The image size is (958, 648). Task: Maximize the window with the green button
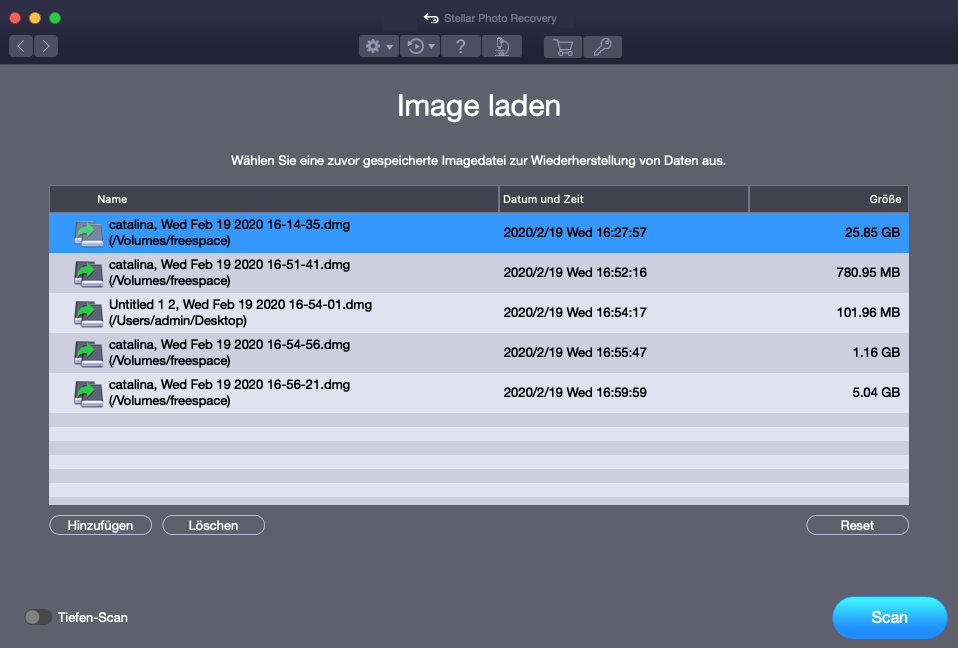point(55,18)
